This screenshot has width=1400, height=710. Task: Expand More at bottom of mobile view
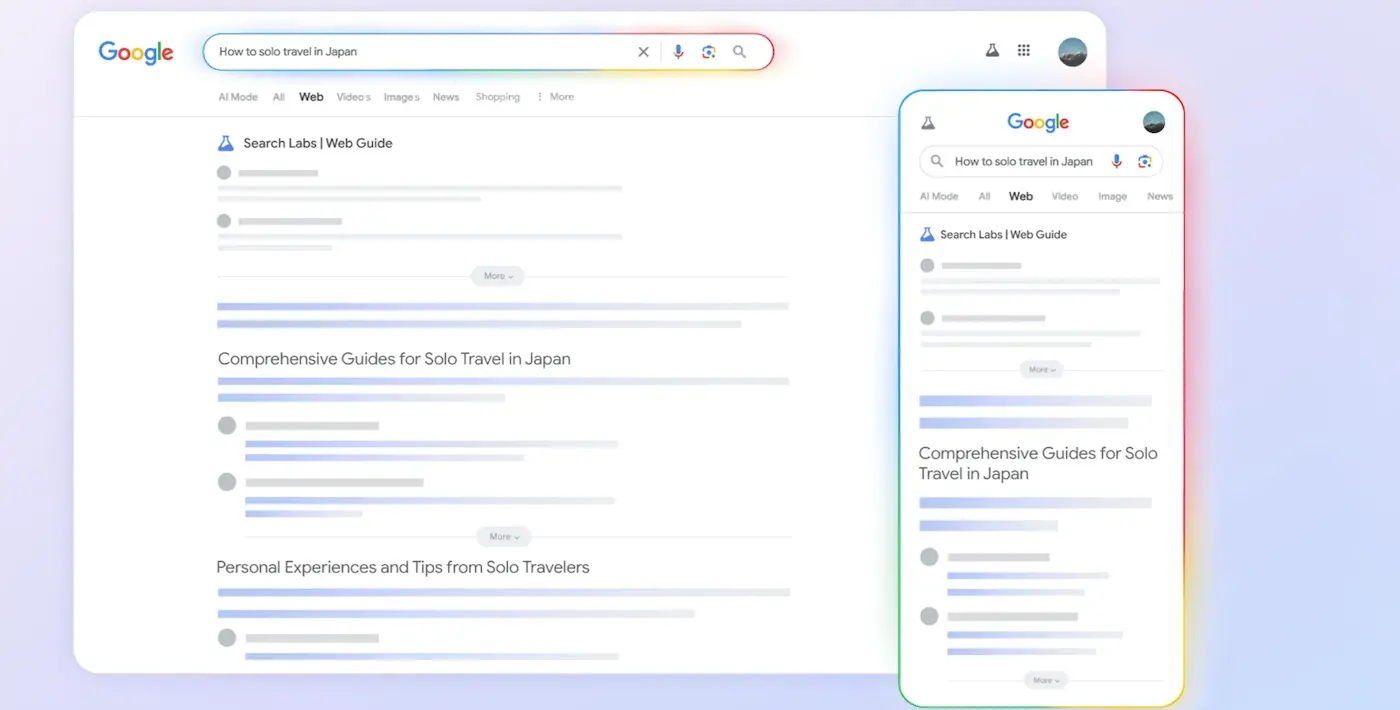1046,680
